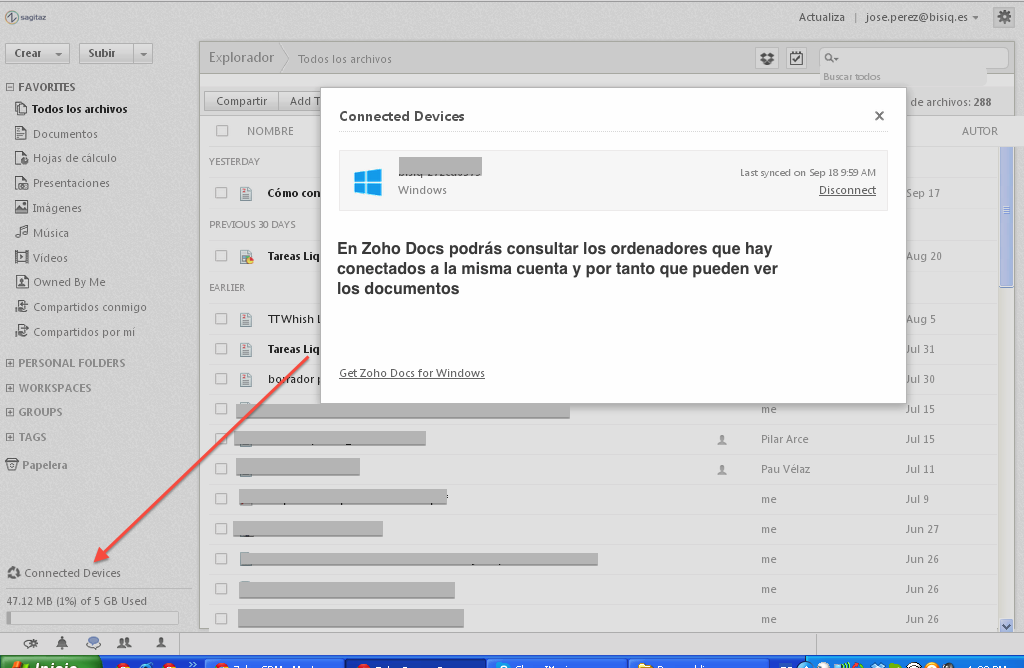Collapse the FAVORITES section
The width and height of the screenshot is (1024, 668).
coord(10,87)
